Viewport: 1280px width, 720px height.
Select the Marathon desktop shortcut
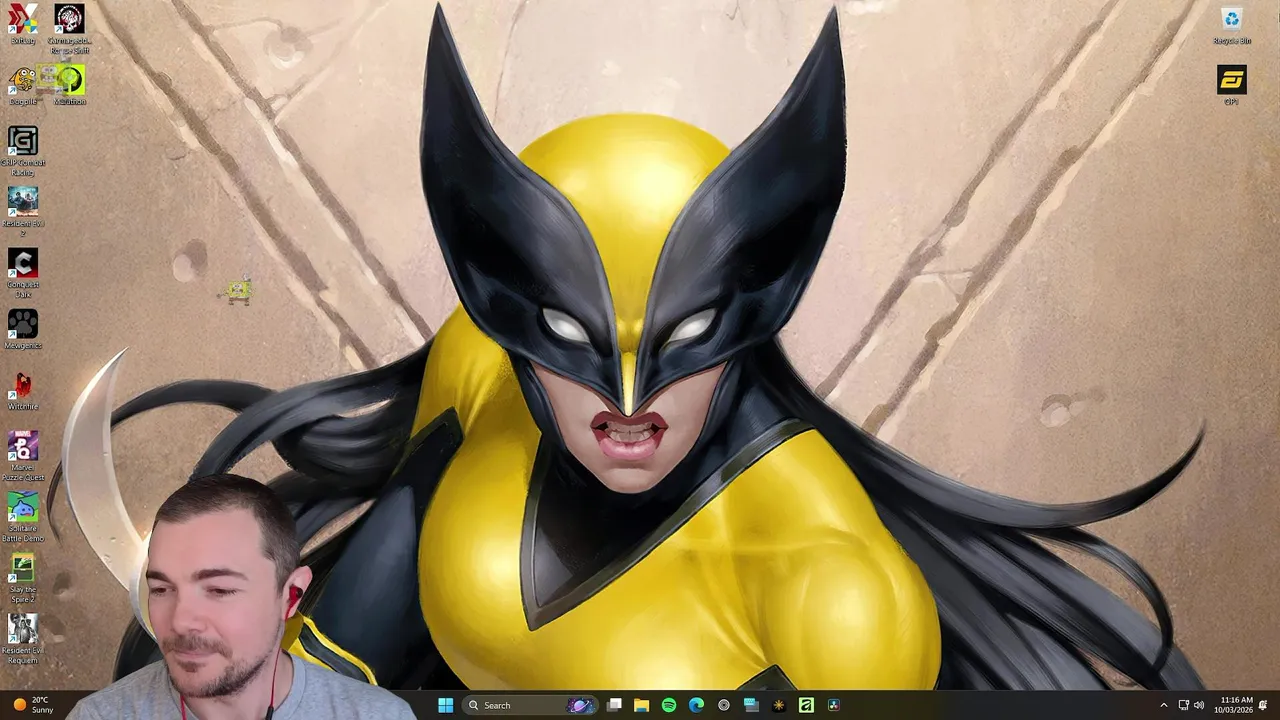click(69, 85)
